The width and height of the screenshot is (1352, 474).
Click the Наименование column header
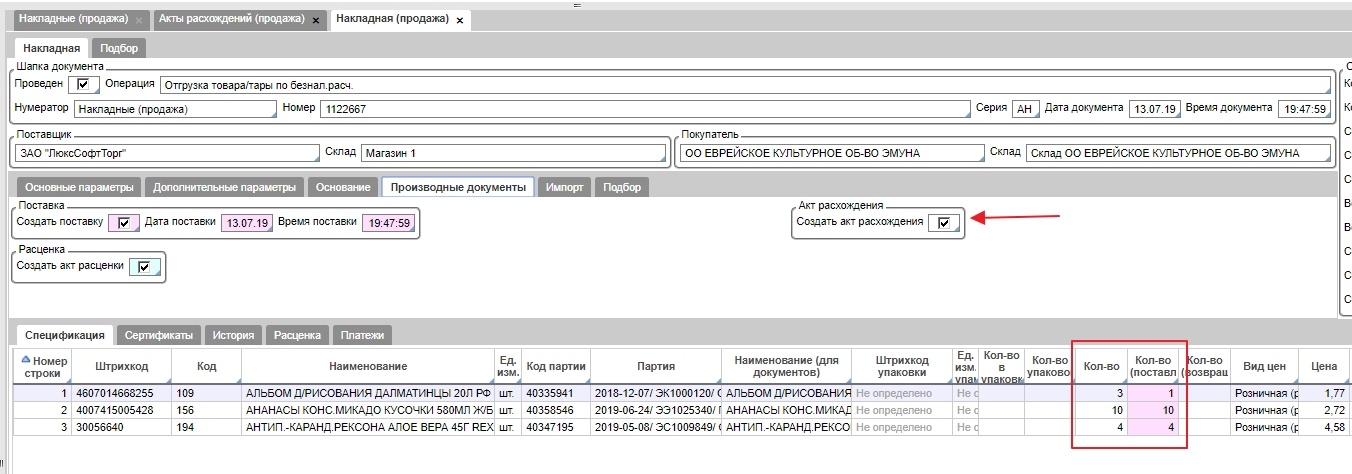coord(368,367)
